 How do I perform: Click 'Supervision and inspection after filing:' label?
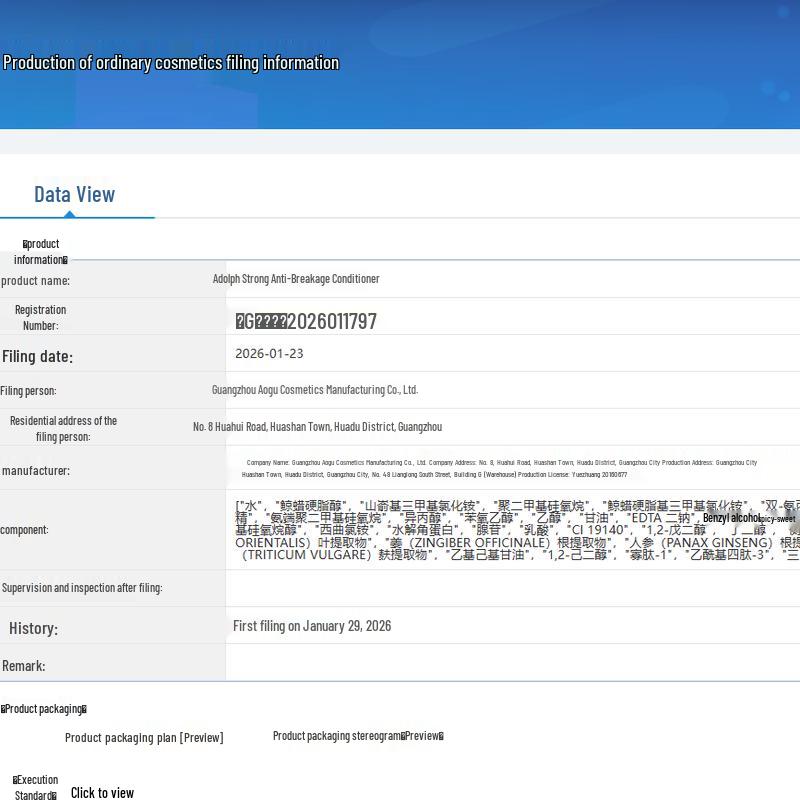point(82,588)
